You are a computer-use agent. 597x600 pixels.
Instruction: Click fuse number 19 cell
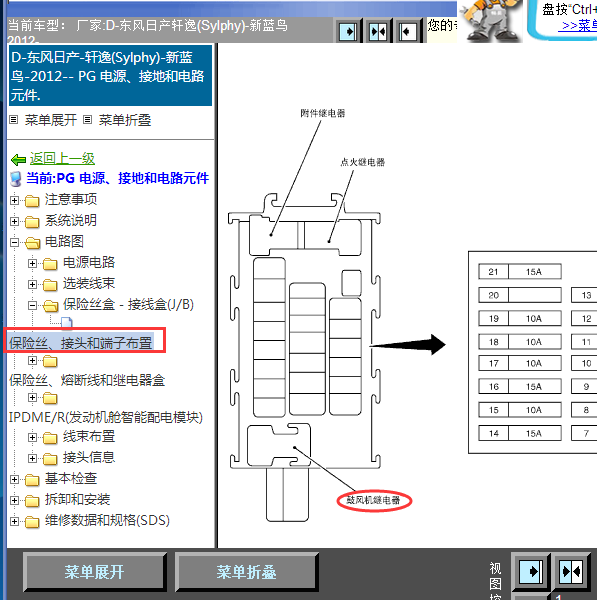point(493,318)
